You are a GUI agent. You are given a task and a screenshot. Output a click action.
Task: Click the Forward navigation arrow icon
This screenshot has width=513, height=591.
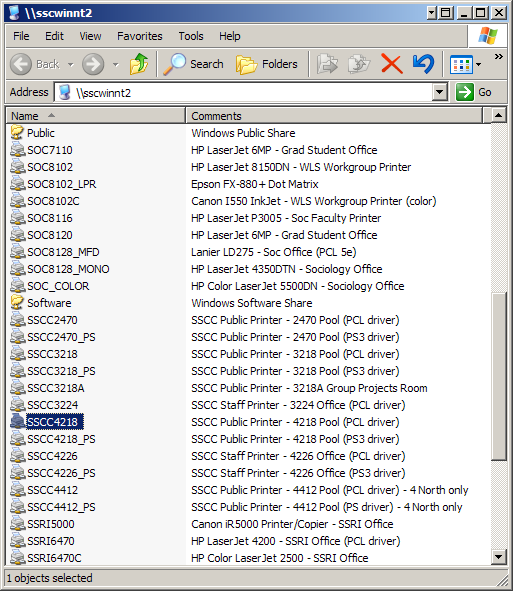[x=93, y=64]
